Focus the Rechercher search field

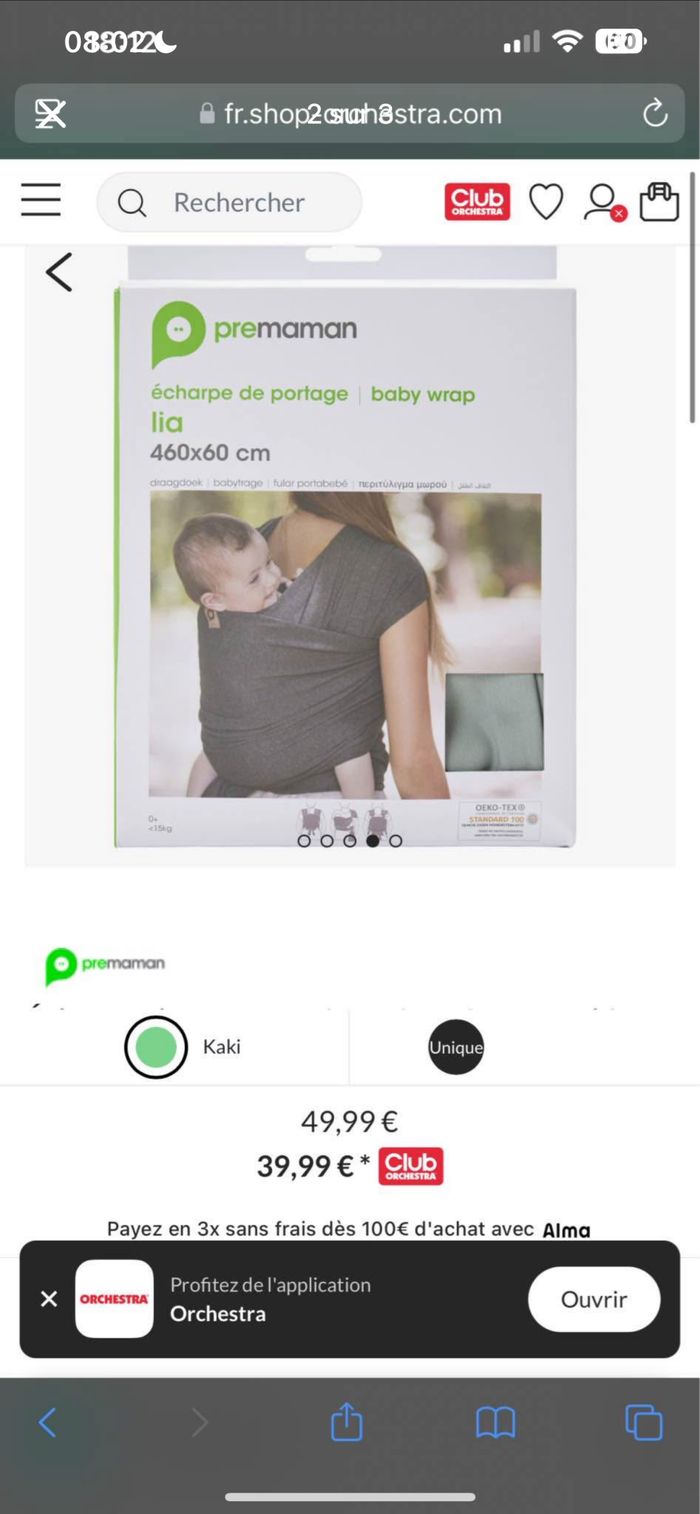(x=229, y=202)
